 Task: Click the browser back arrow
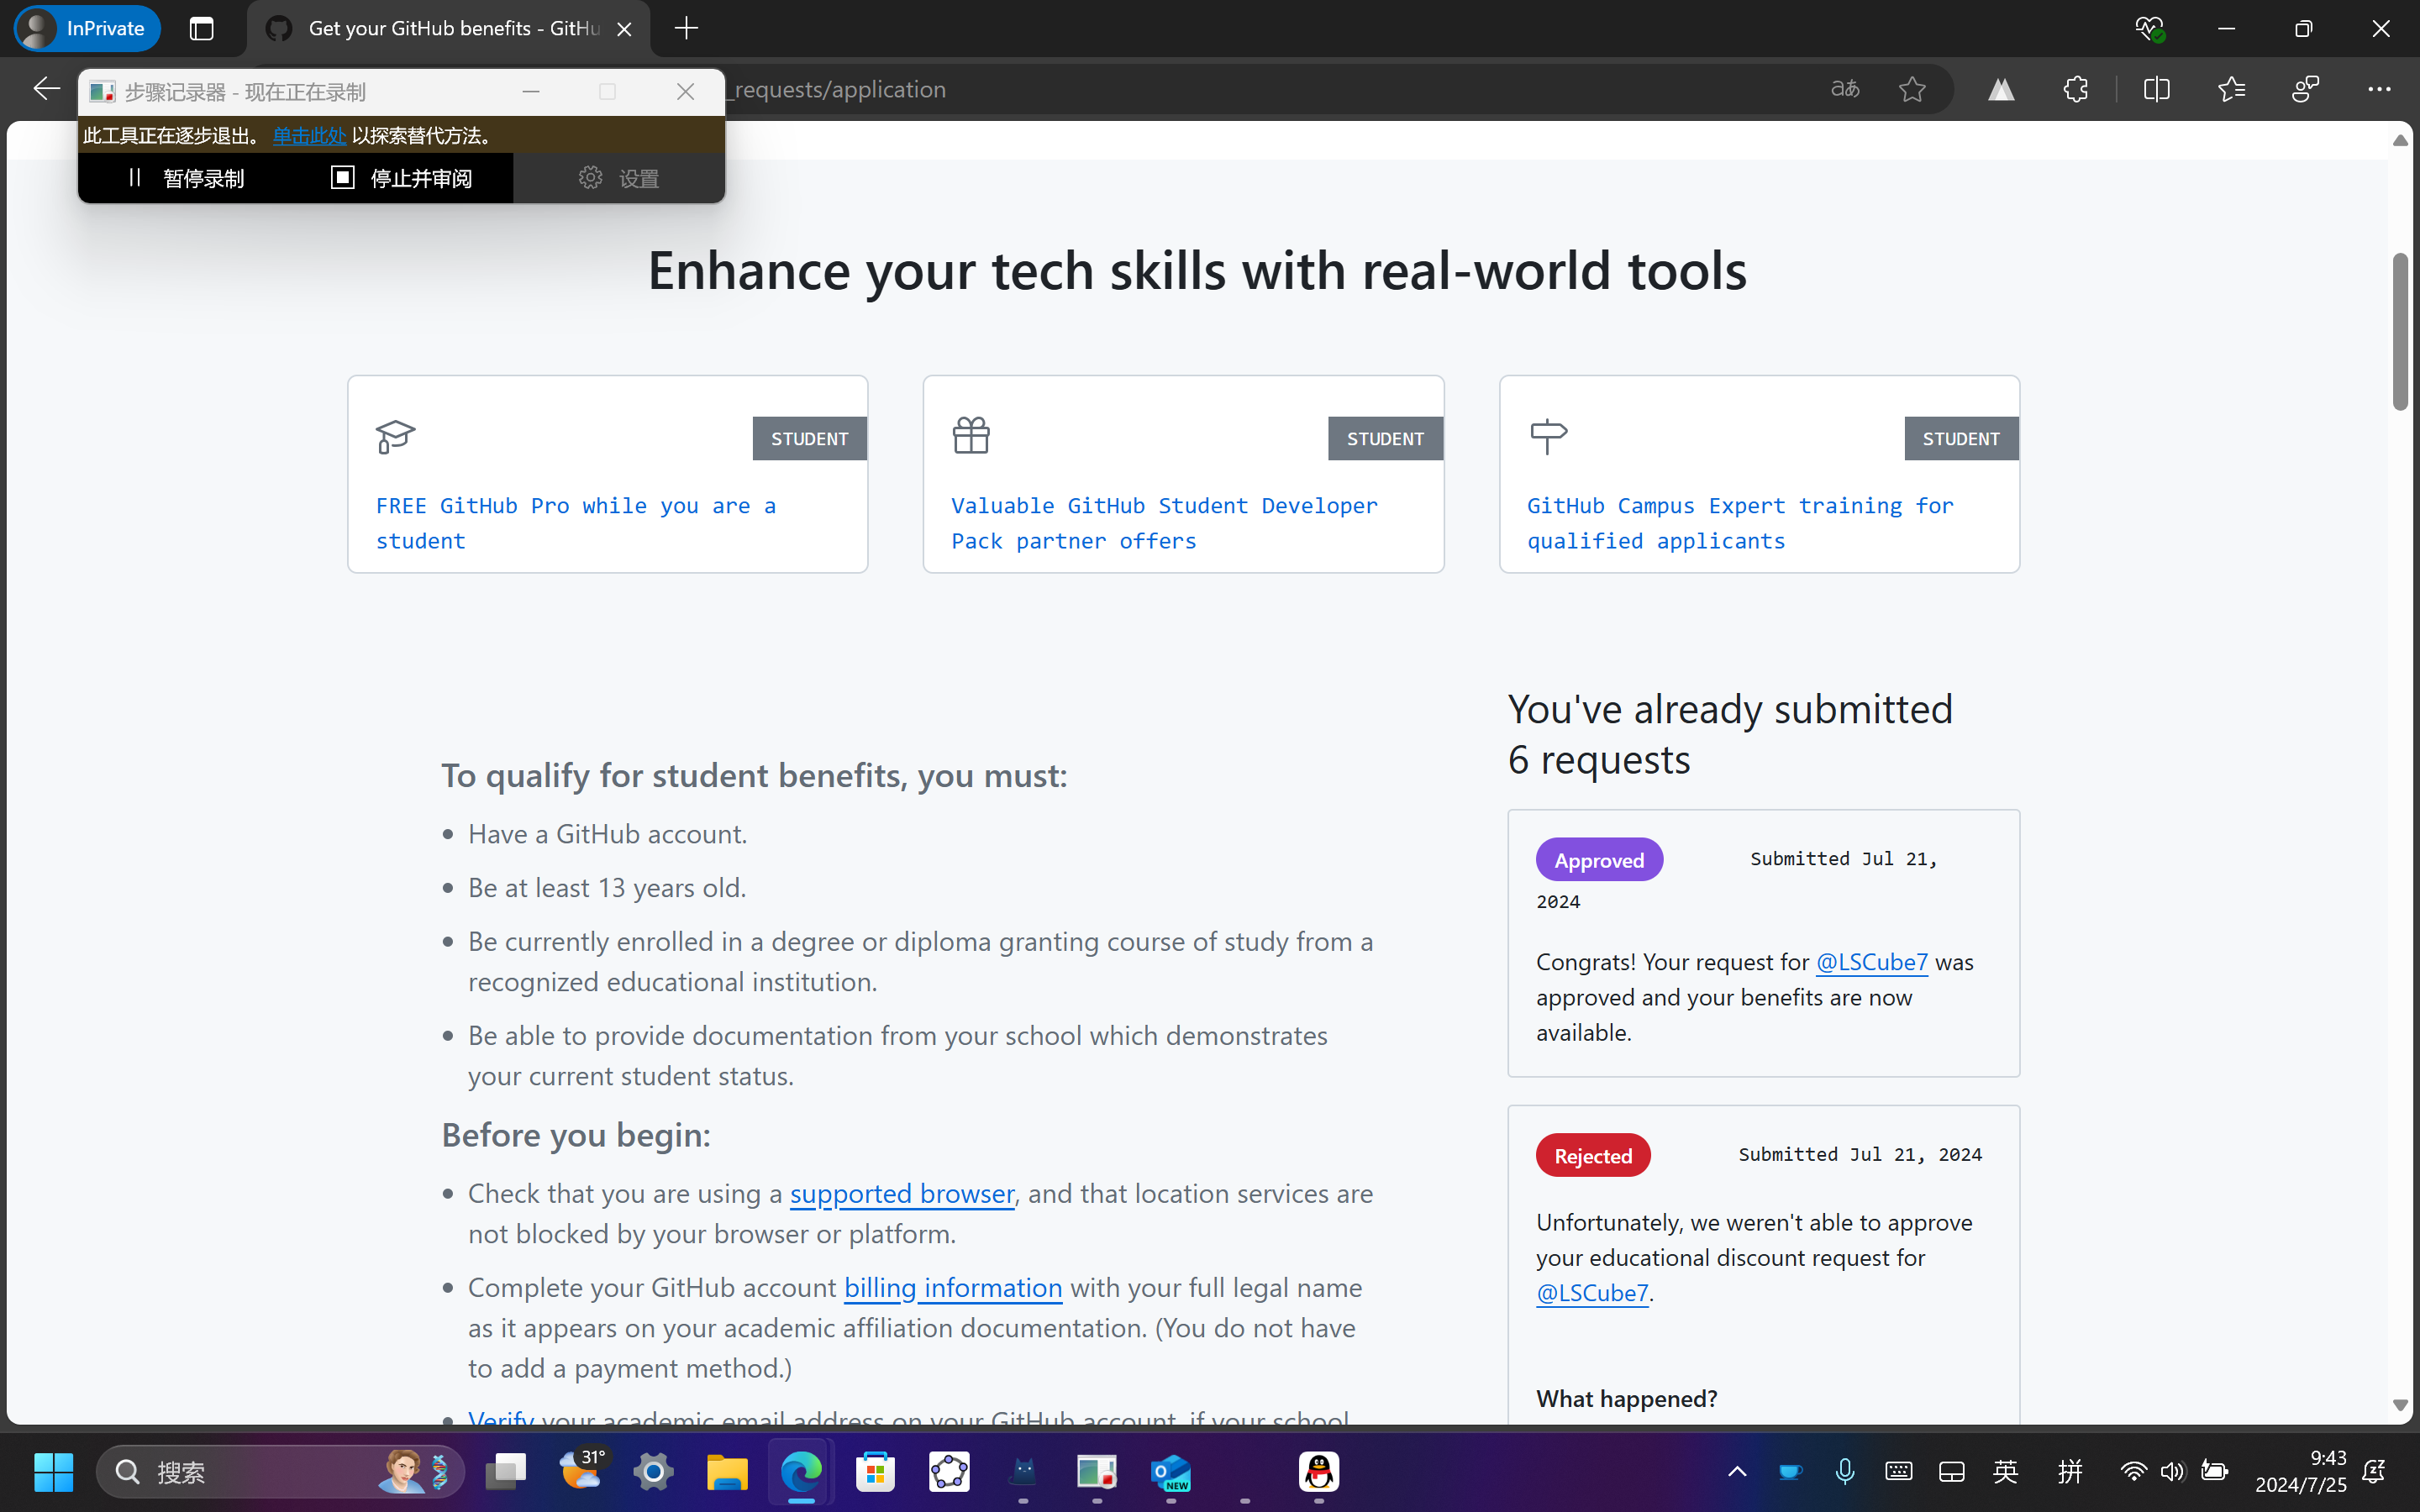tap(46, 89)
